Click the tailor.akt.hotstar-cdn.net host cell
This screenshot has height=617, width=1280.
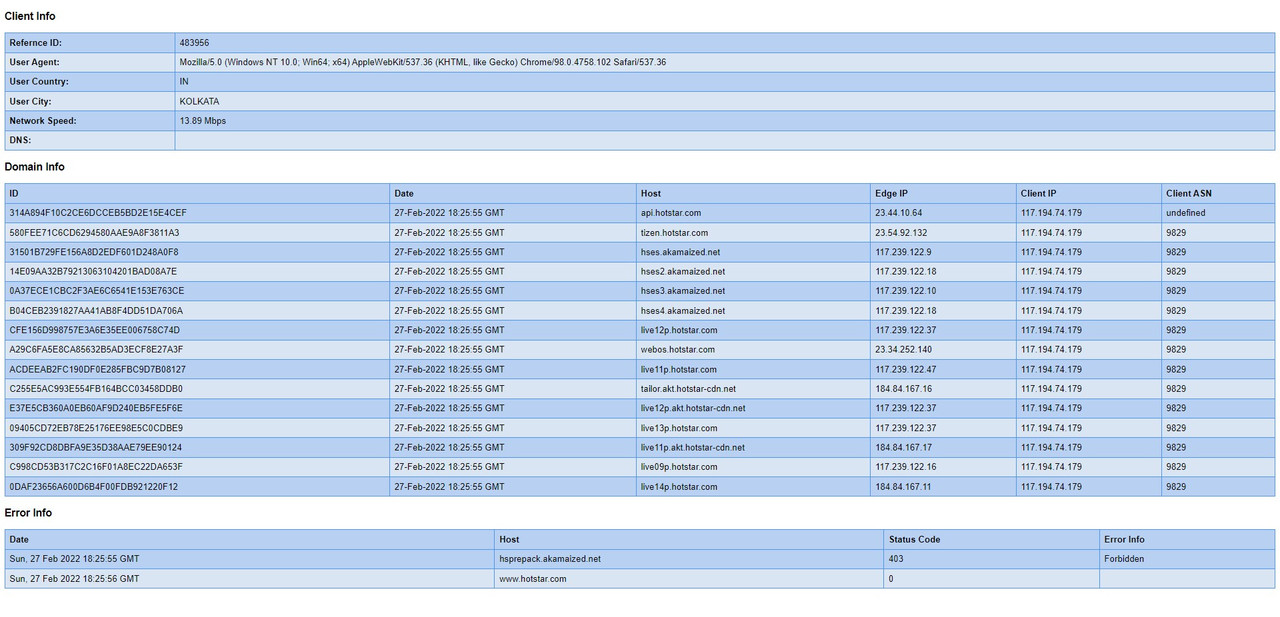tap(688, 389)
